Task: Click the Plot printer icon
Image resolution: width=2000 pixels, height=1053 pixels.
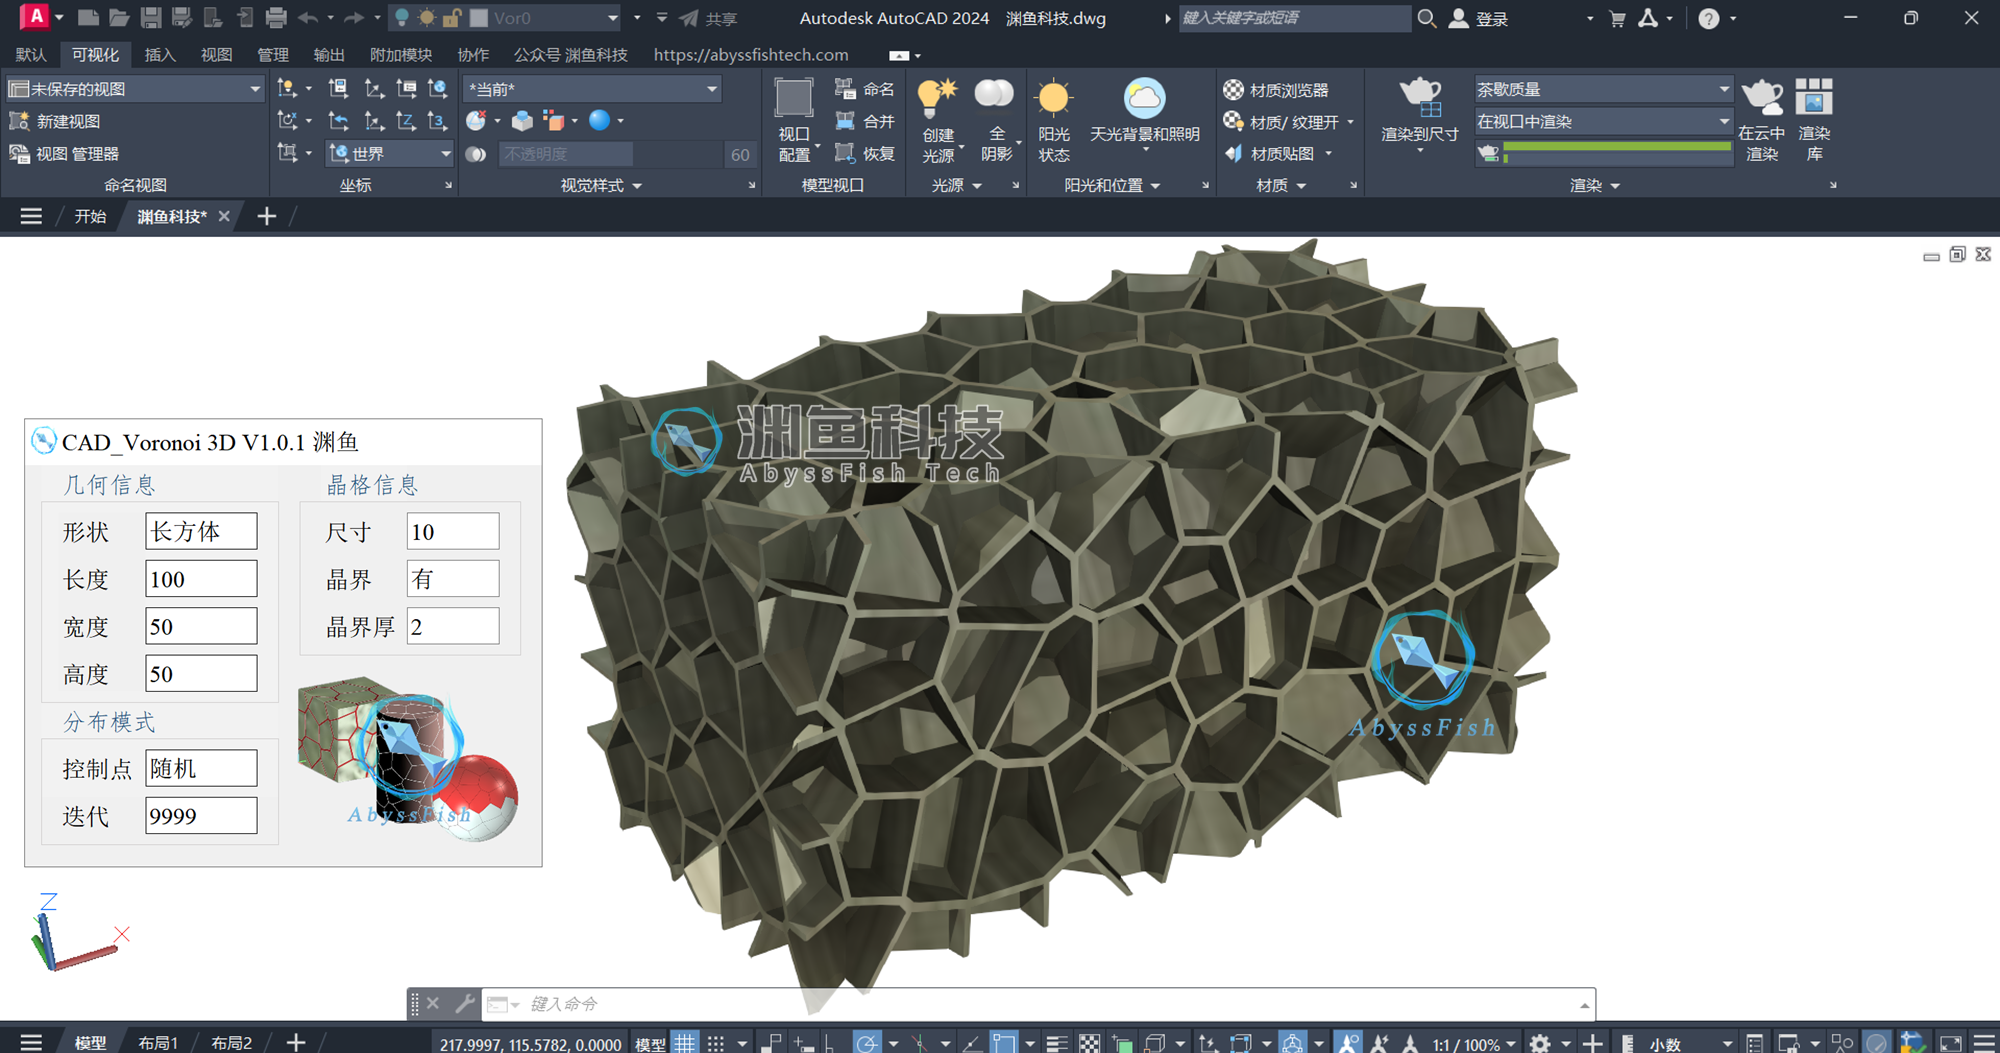Action: click(276, 18)
